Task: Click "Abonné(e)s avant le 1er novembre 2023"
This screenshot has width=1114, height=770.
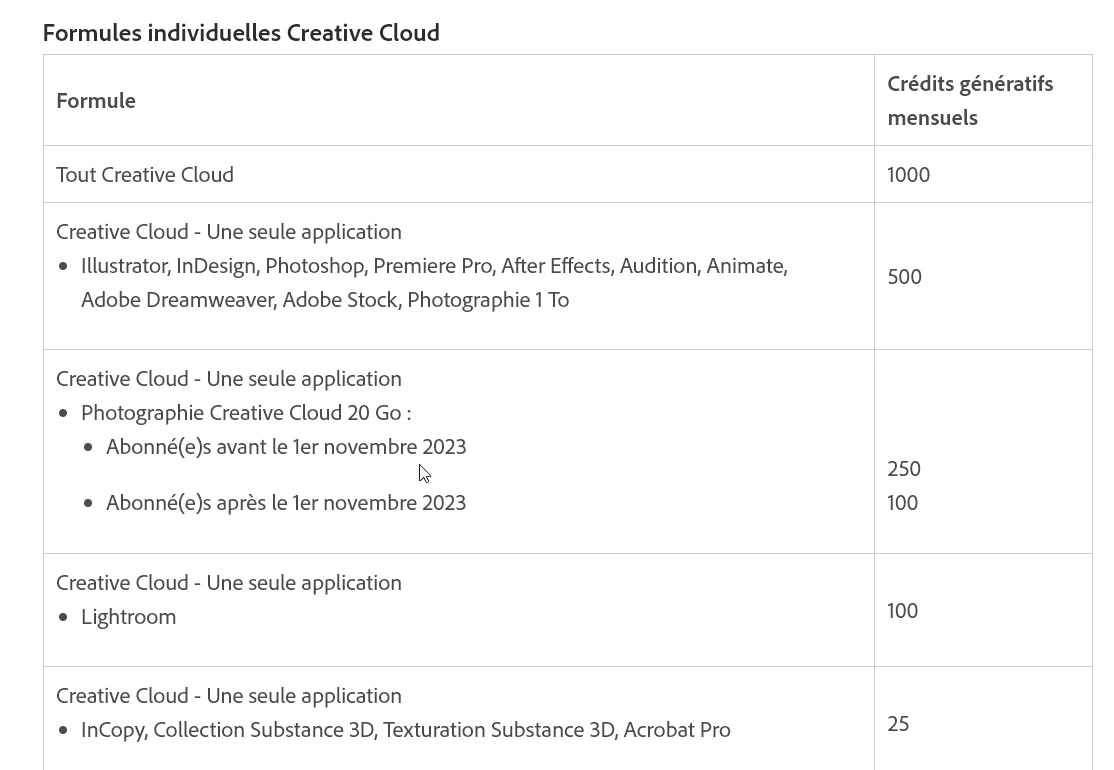Action: pyautogui.click(x=286, y=447)
